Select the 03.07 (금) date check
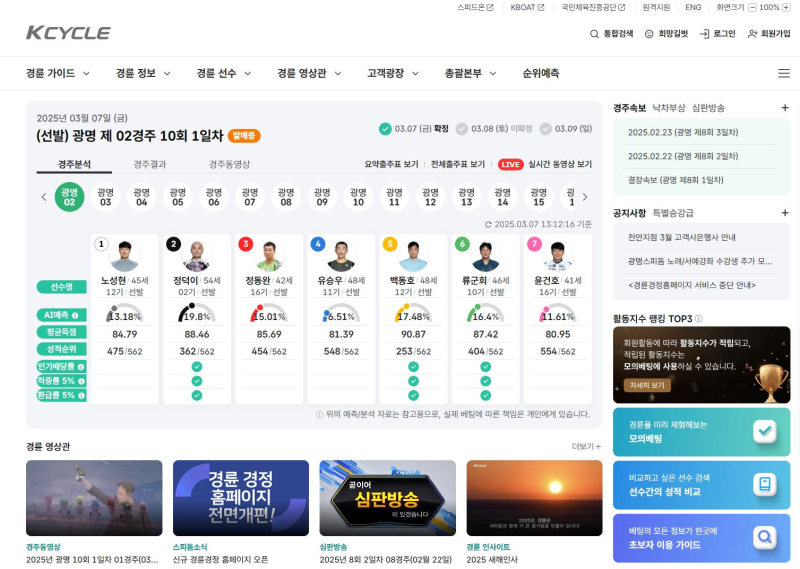This screenshot has height=569, width=800. pyautogui.click(x=385, y=128)
